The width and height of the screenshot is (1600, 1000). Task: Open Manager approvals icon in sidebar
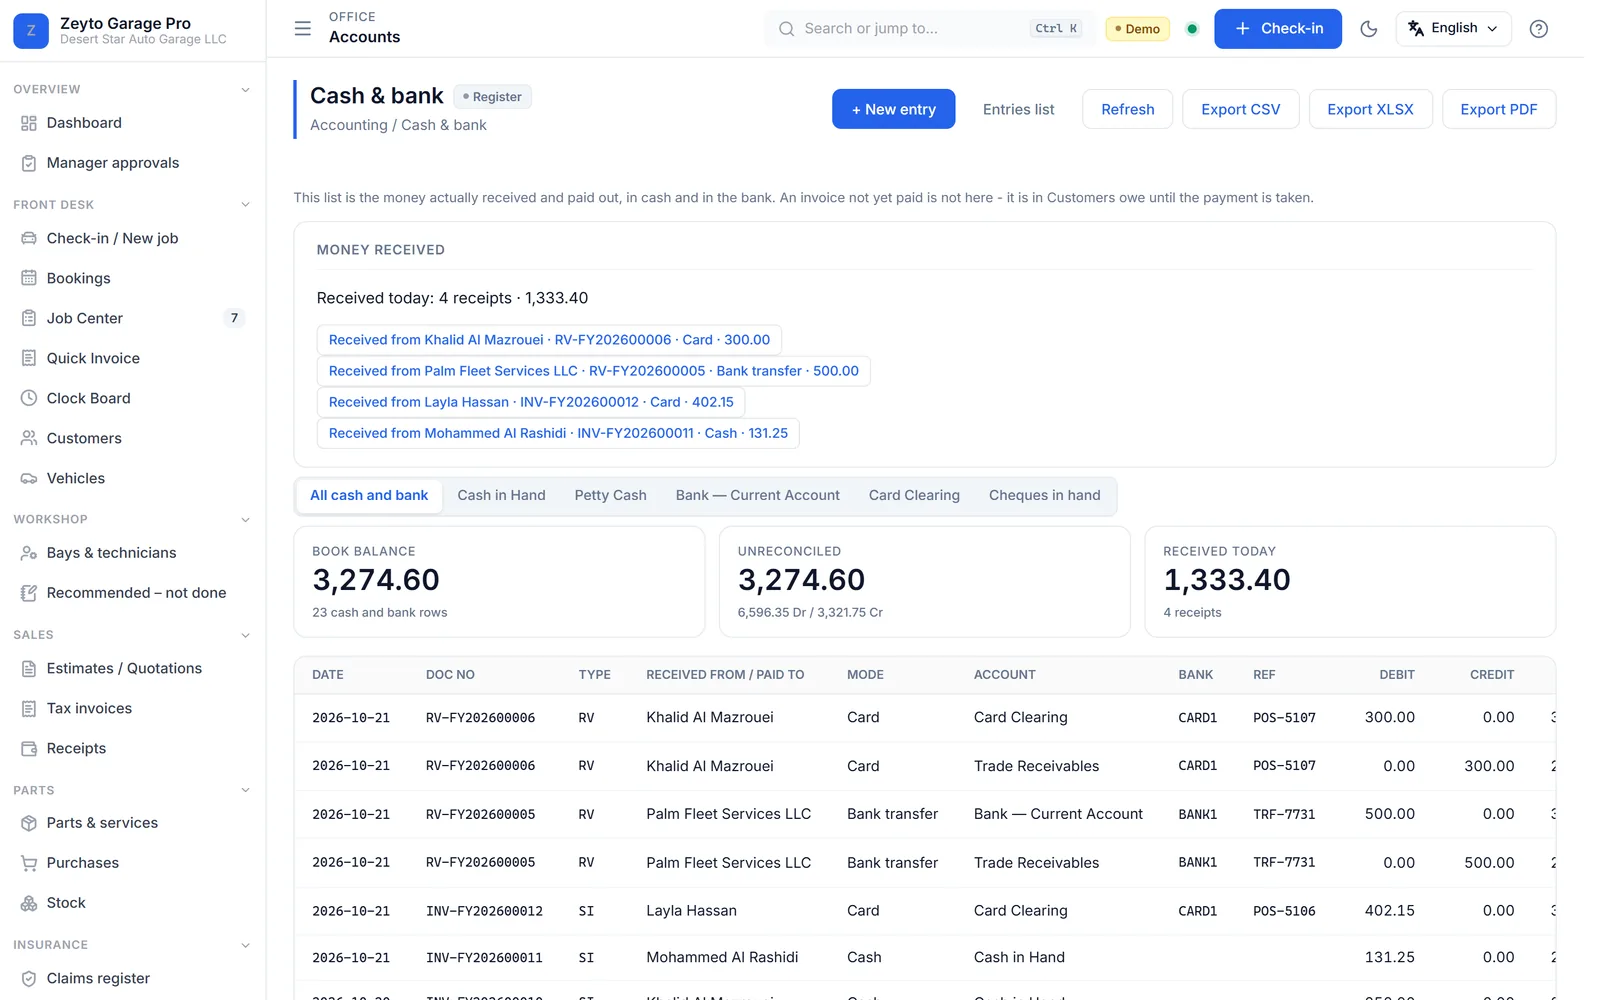click(29, 163)
